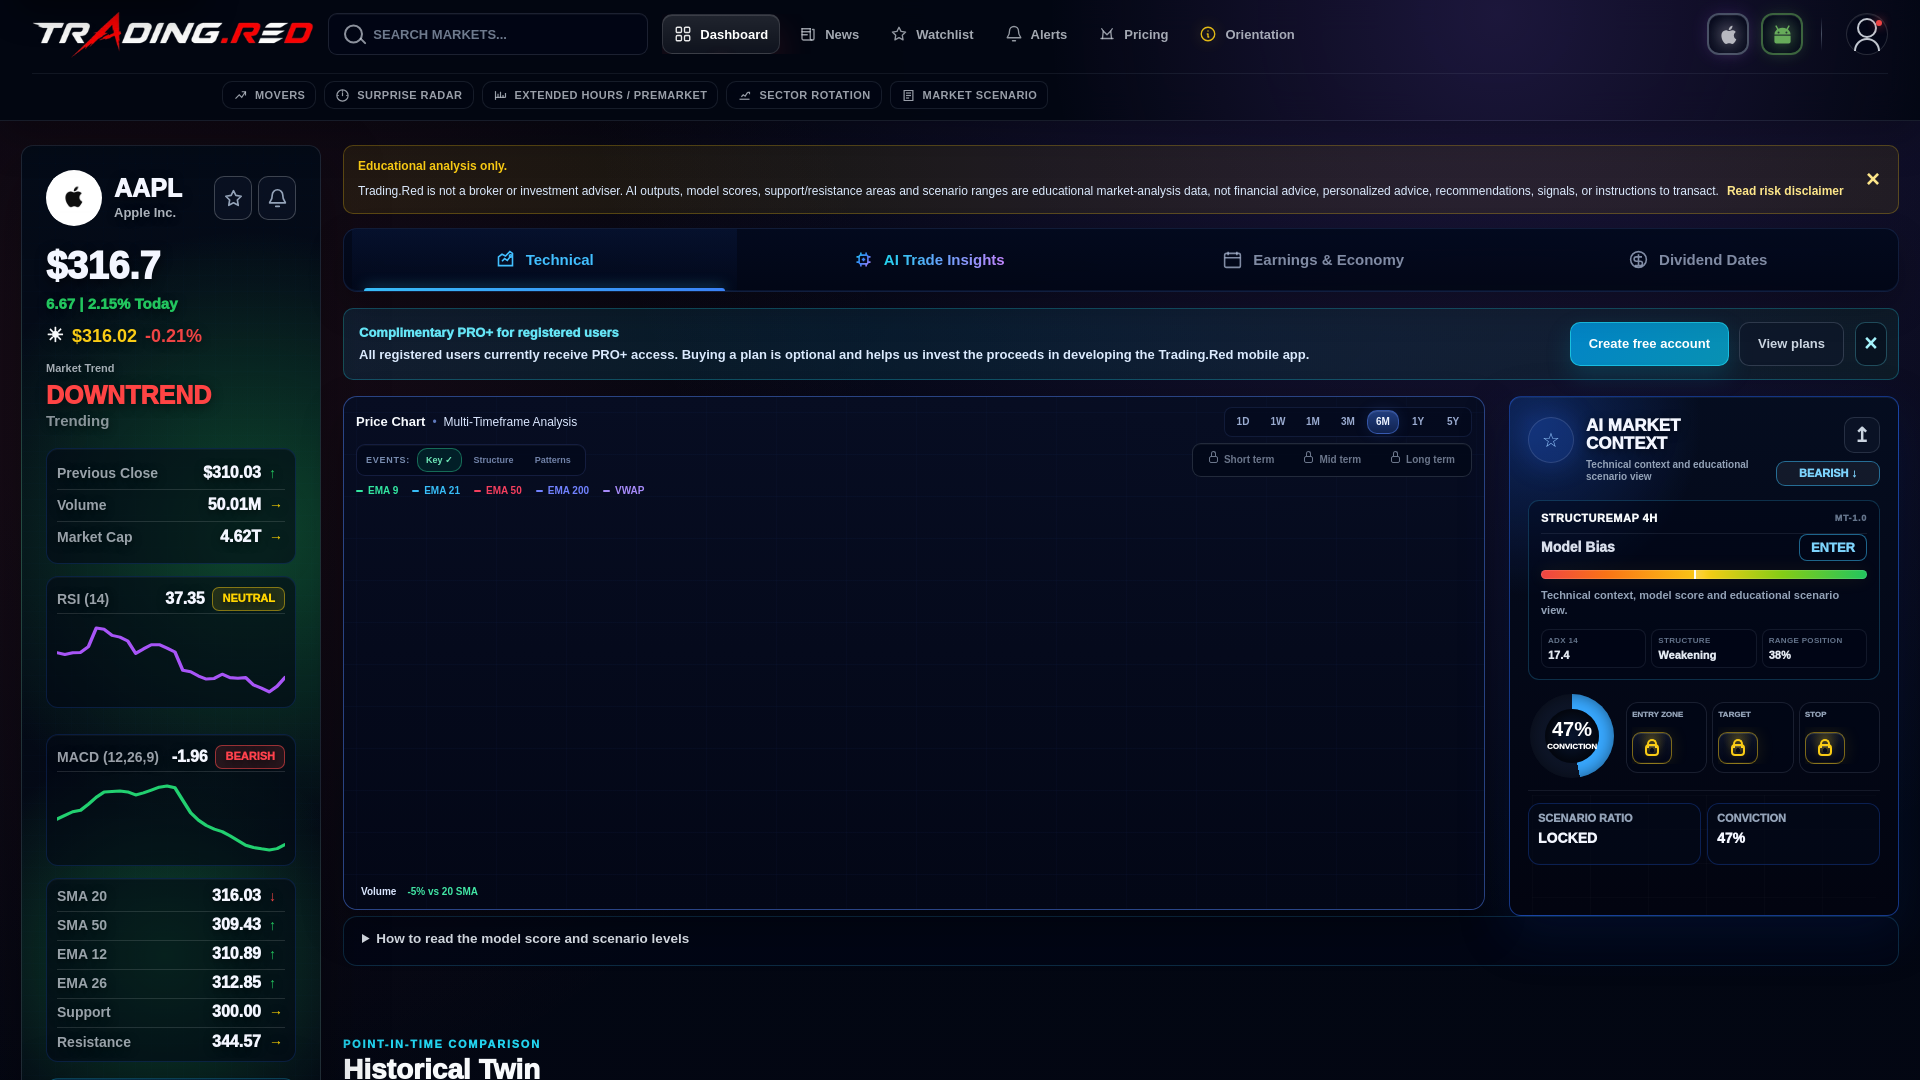Screen dimensions: 1920x1080
Task: Click the RSI (14) sparkline chart
Action: [171, 660]
